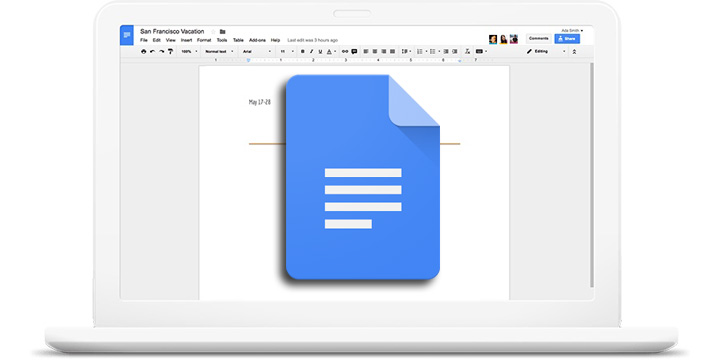This screenshot has width=720, height=360.
Task: Click the clear formatting icon
Action: tap(467, 51)
